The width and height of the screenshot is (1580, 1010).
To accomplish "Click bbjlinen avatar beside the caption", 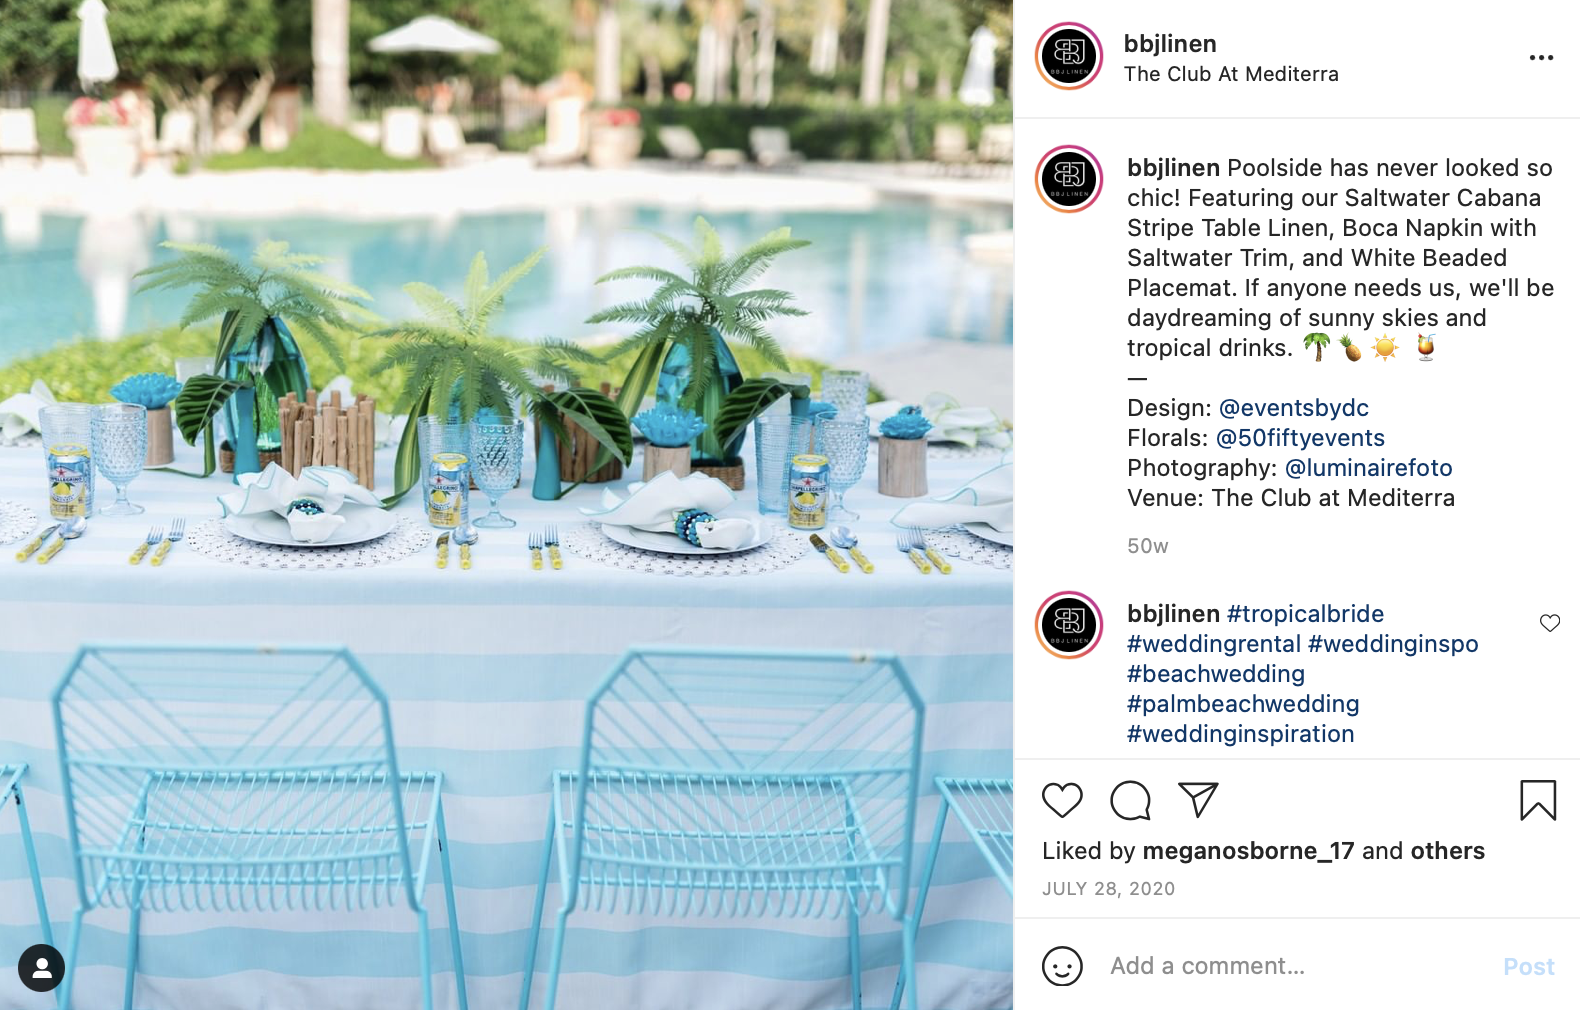I will 1069,179.
